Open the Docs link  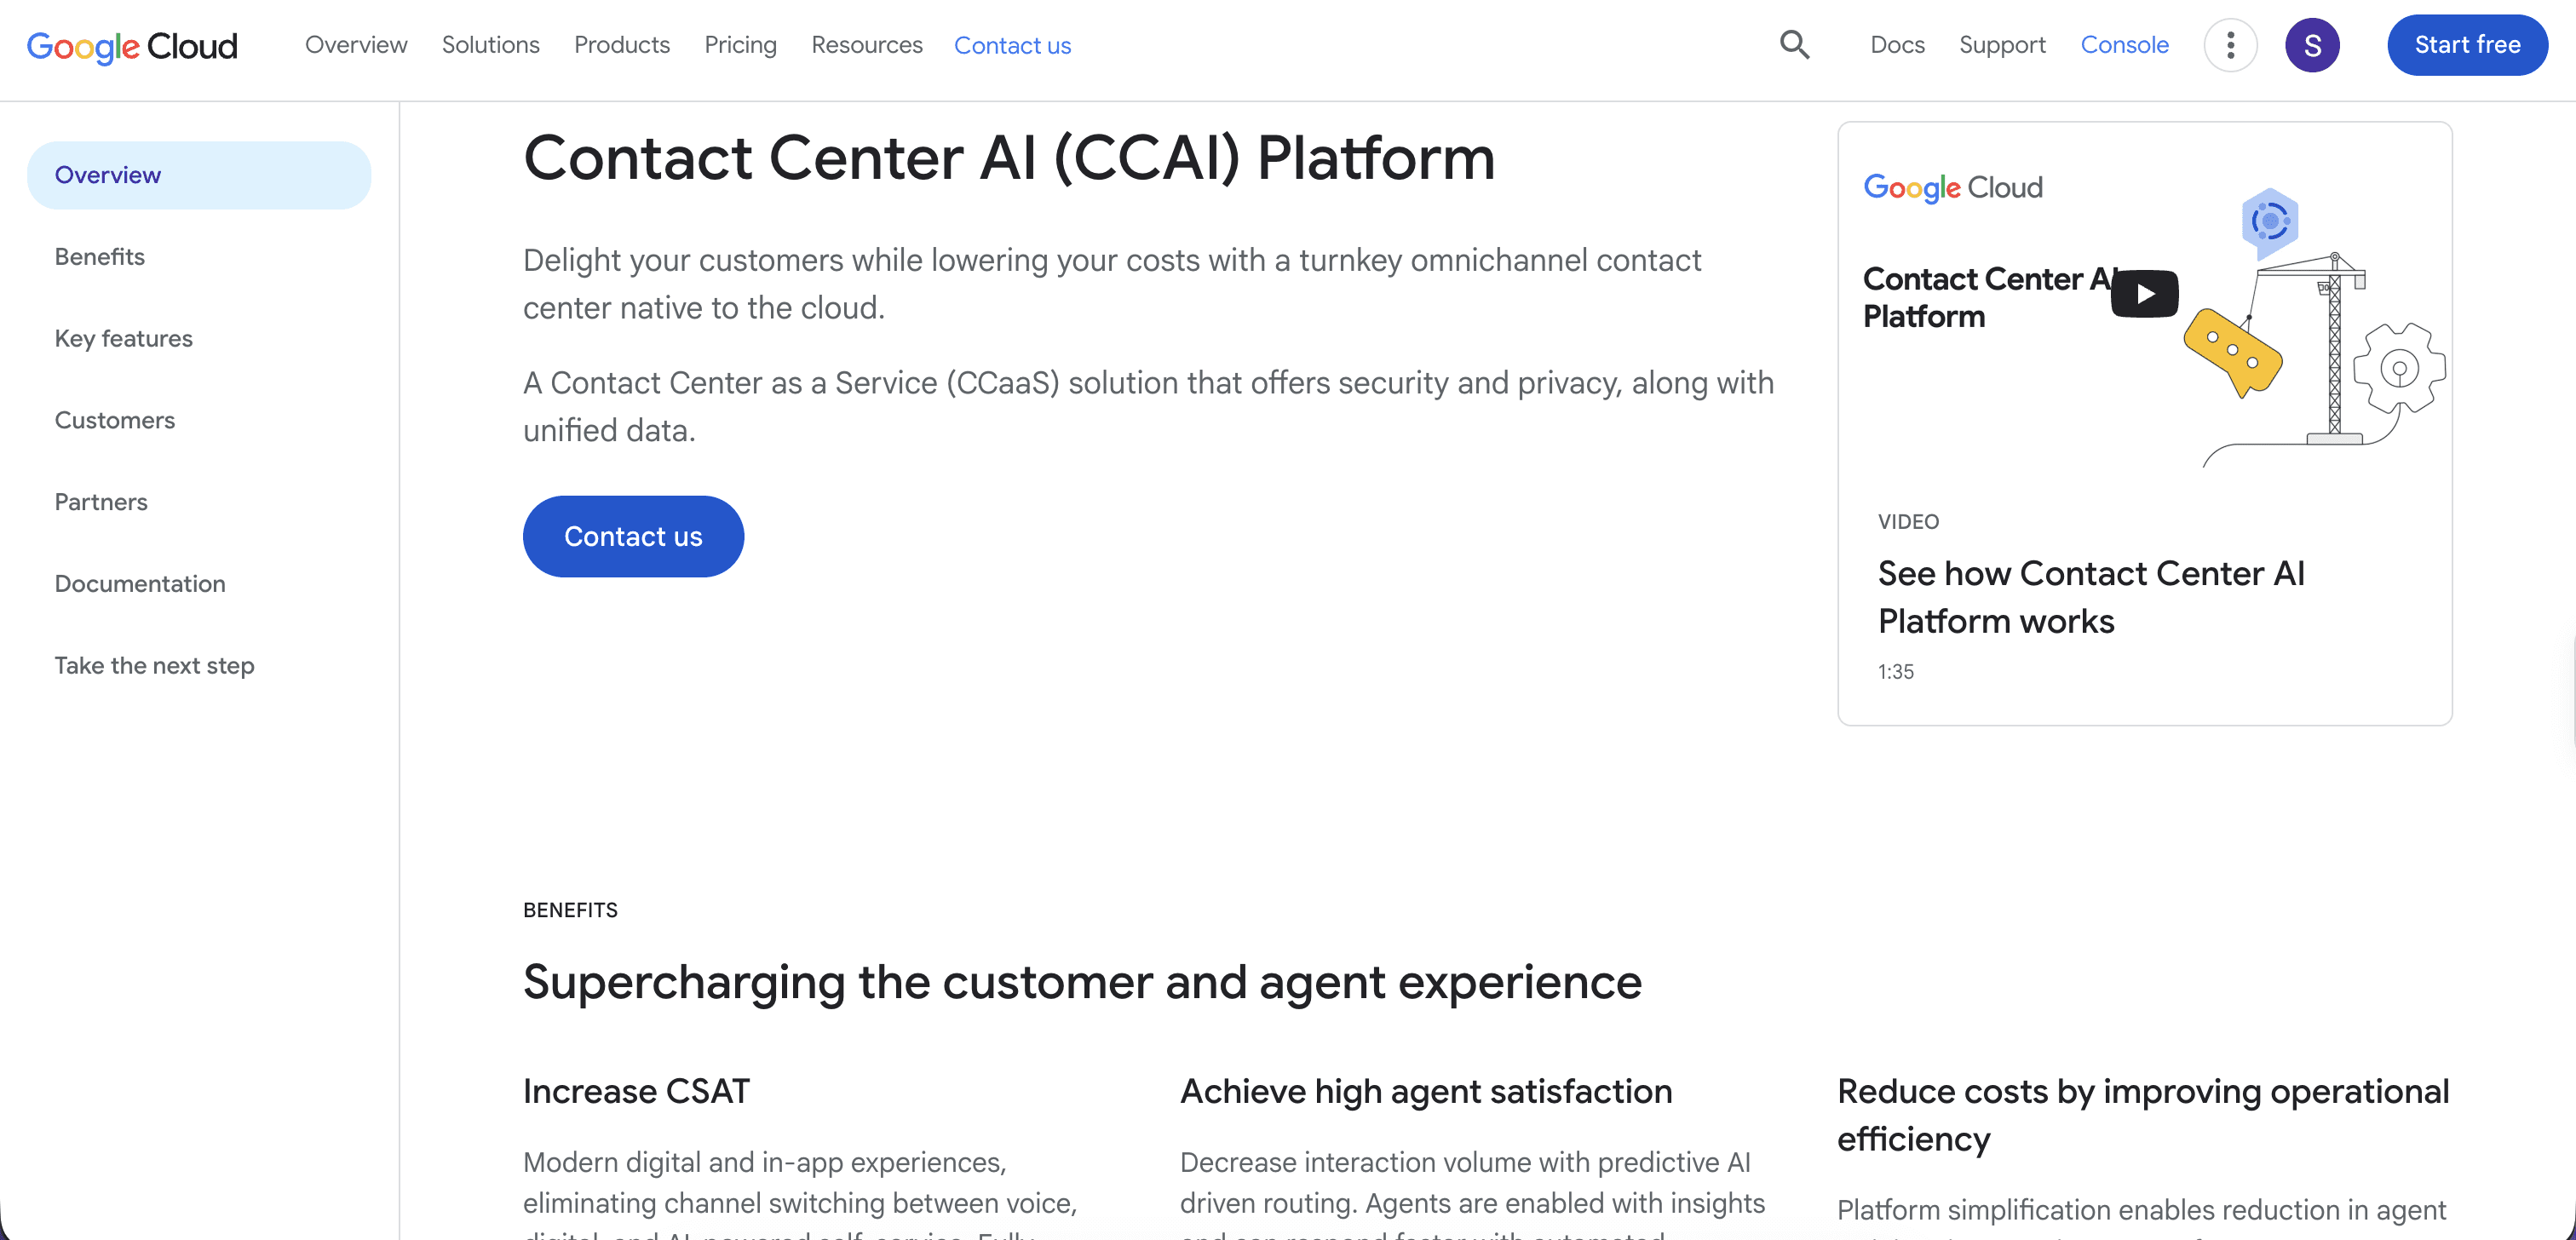pyautogui.click(x=1897, y=45)
